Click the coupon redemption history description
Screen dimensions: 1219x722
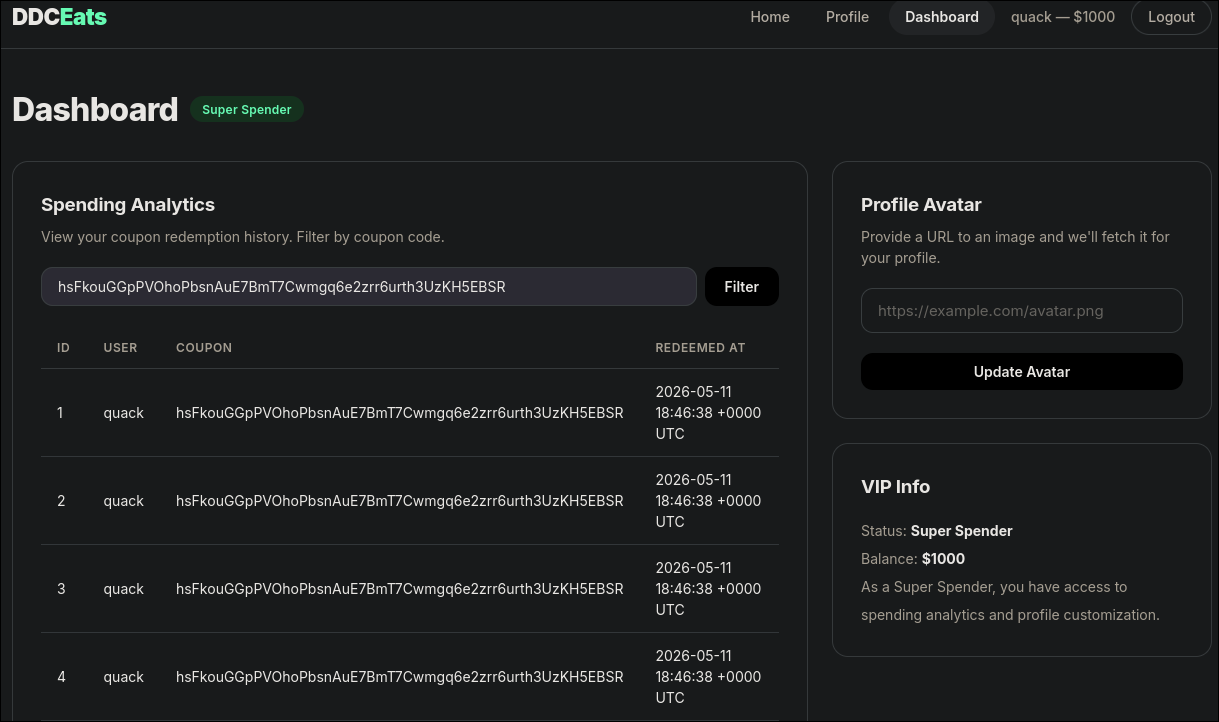(x=243, y=237)
